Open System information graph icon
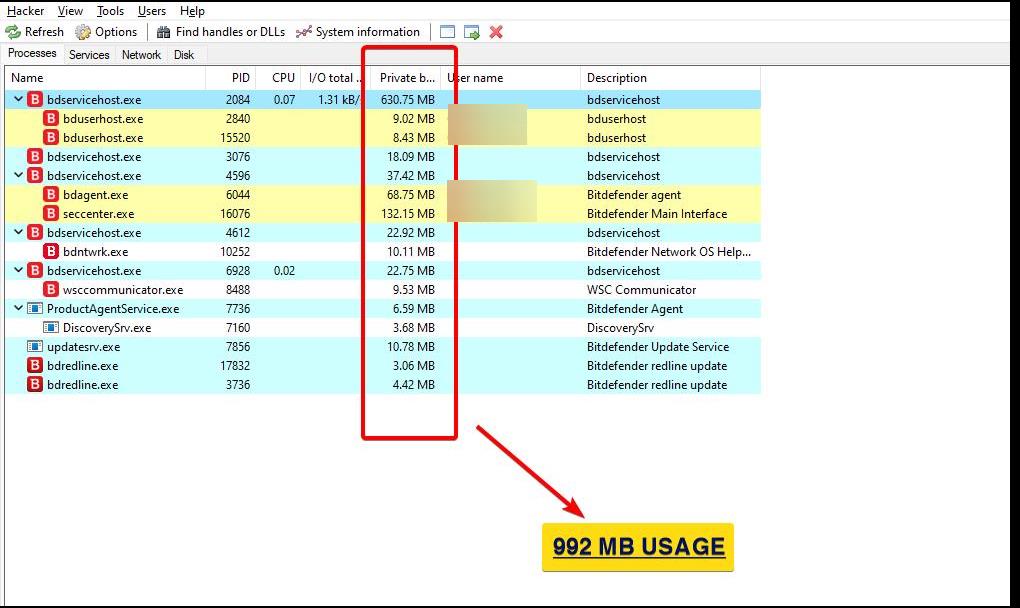This screenshot has width=1020, height=608. [x=304, y=32]
